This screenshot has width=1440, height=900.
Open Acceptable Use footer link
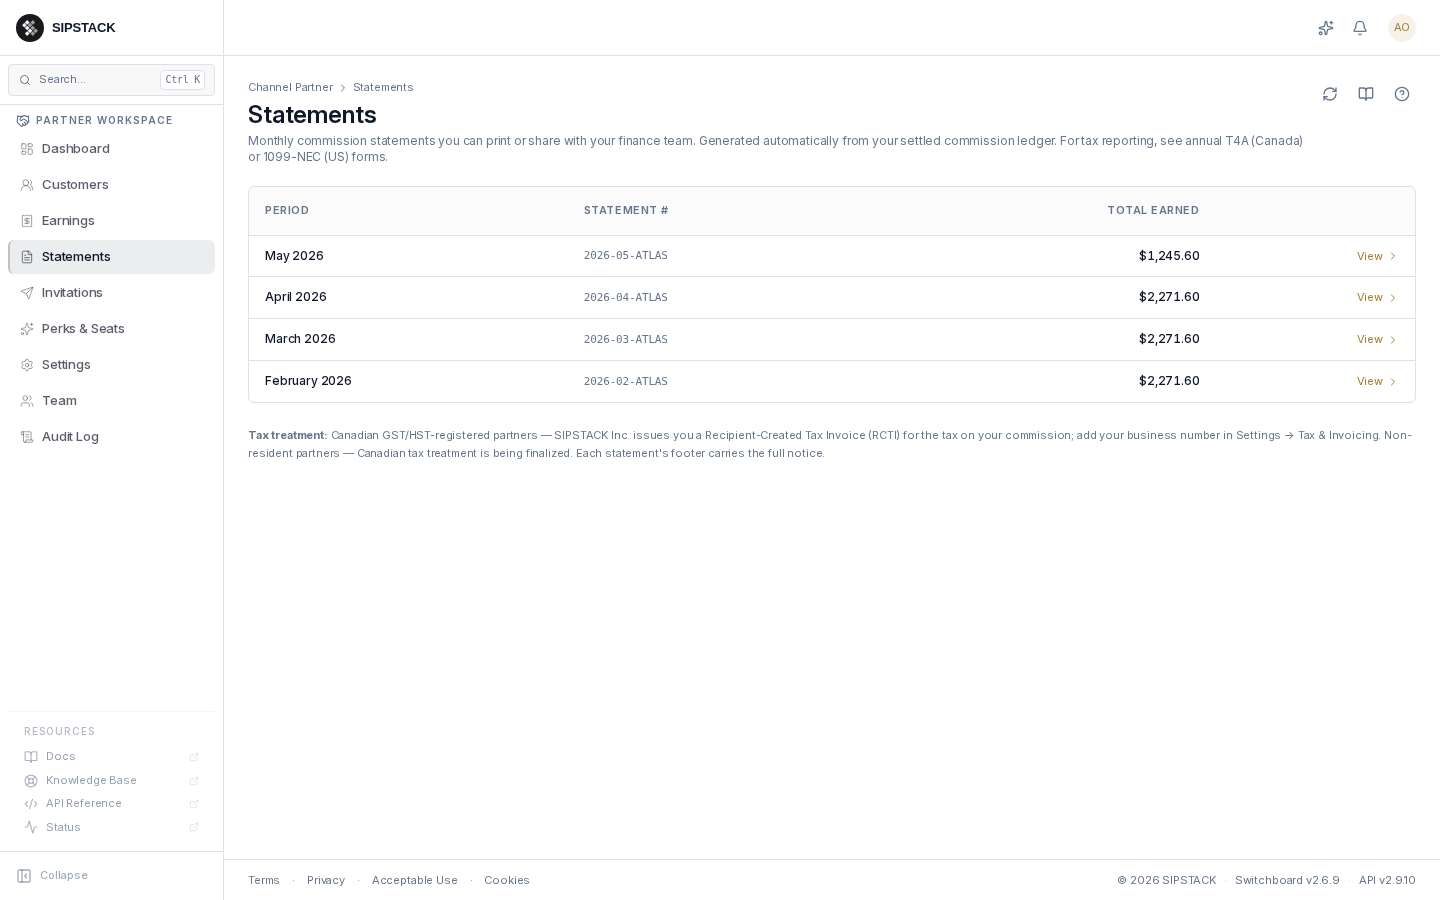tap(415, 881)
